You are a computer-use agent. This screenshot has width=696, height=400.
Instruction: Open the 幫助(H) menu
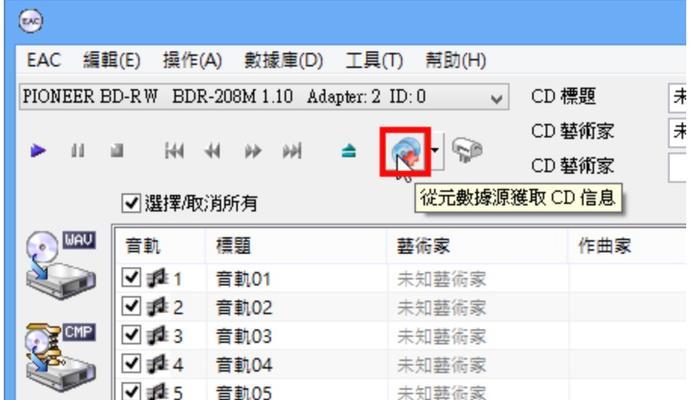[x=455, y=60]
